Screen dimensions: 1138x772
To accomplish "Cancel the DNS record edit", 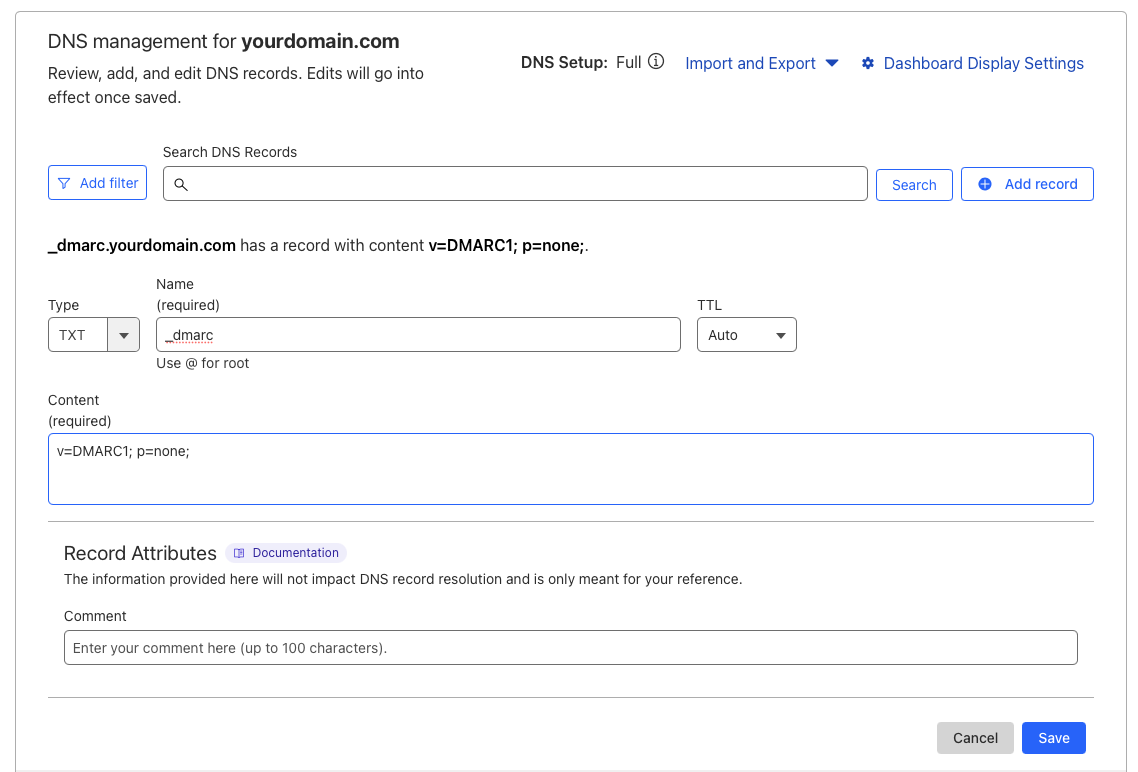I will click(975, 738).
